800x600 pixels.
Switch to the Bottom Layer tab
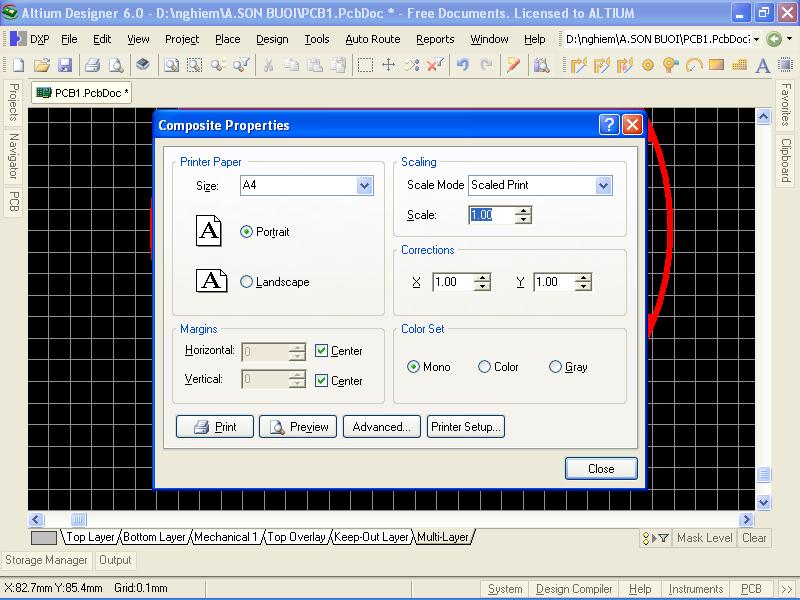tap(154, 537)
